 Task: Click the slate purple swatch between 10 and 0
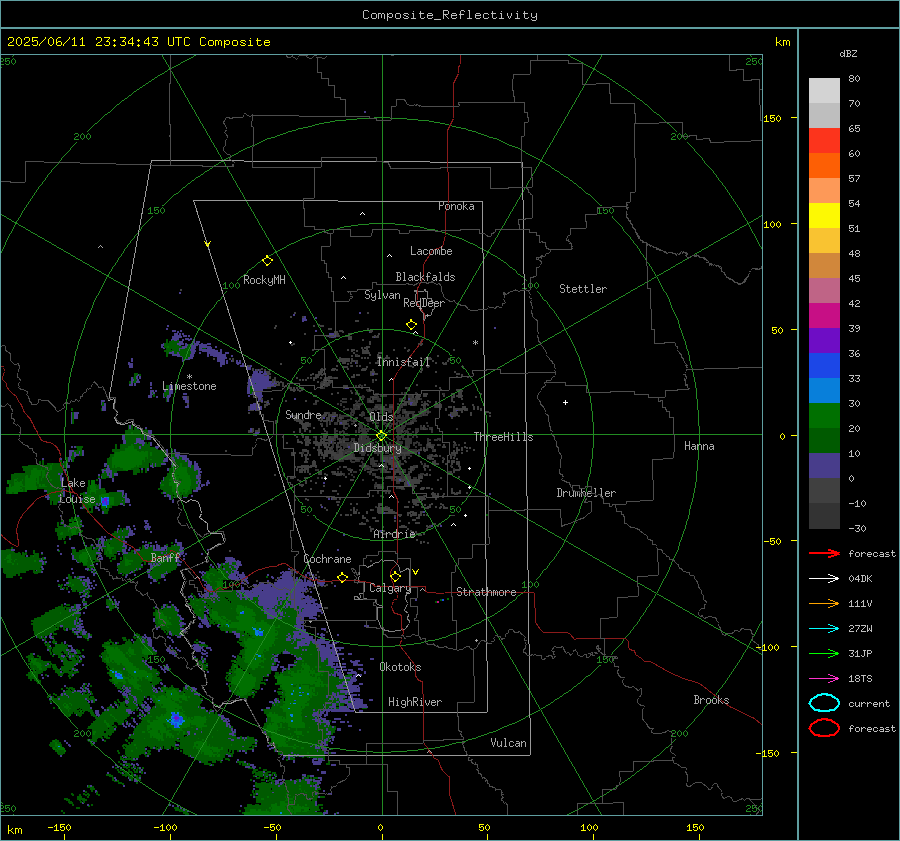click(x=824, y=466)
